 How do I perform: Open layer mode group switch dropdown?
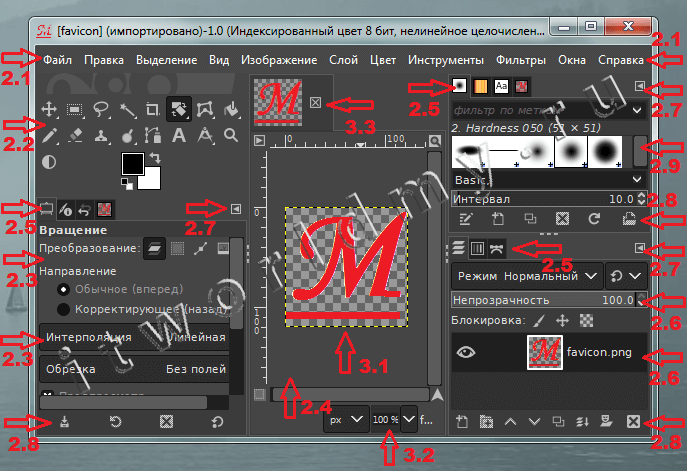click(x=626, y=276)
